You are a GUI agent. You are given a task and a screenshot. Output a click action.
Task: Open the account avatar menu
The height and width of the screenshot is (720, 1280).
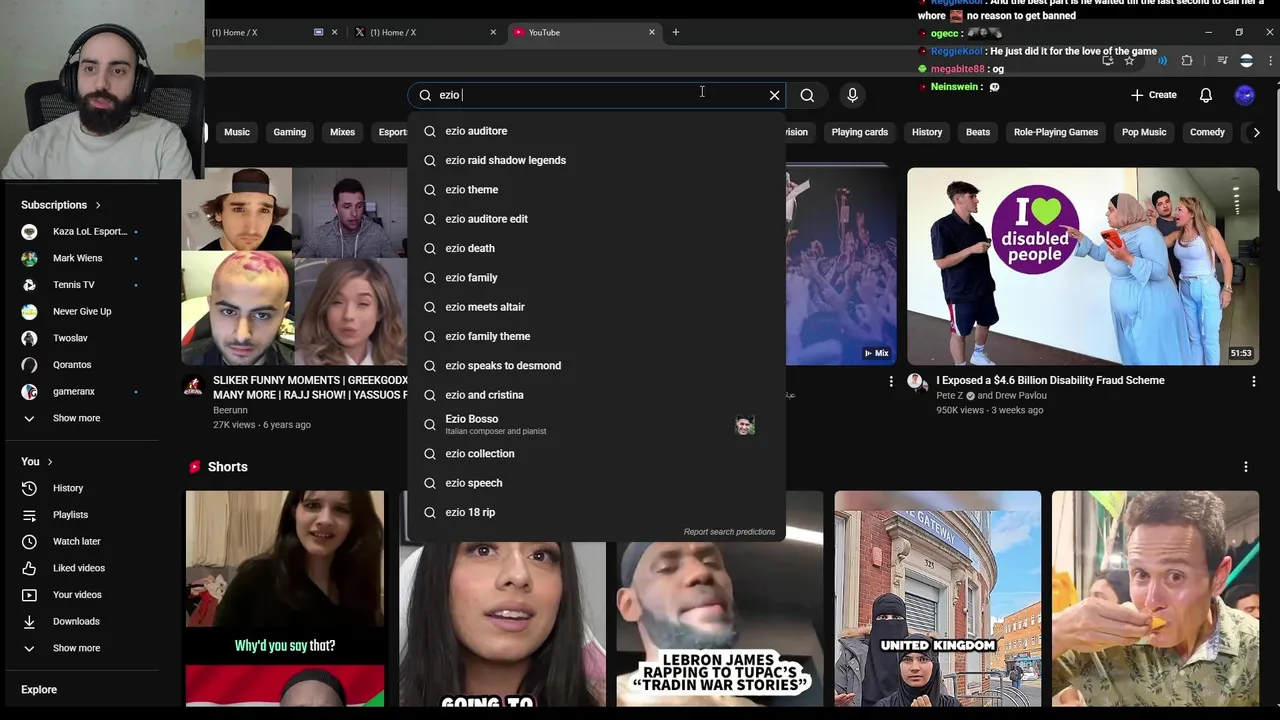(x=1244, y=95)
